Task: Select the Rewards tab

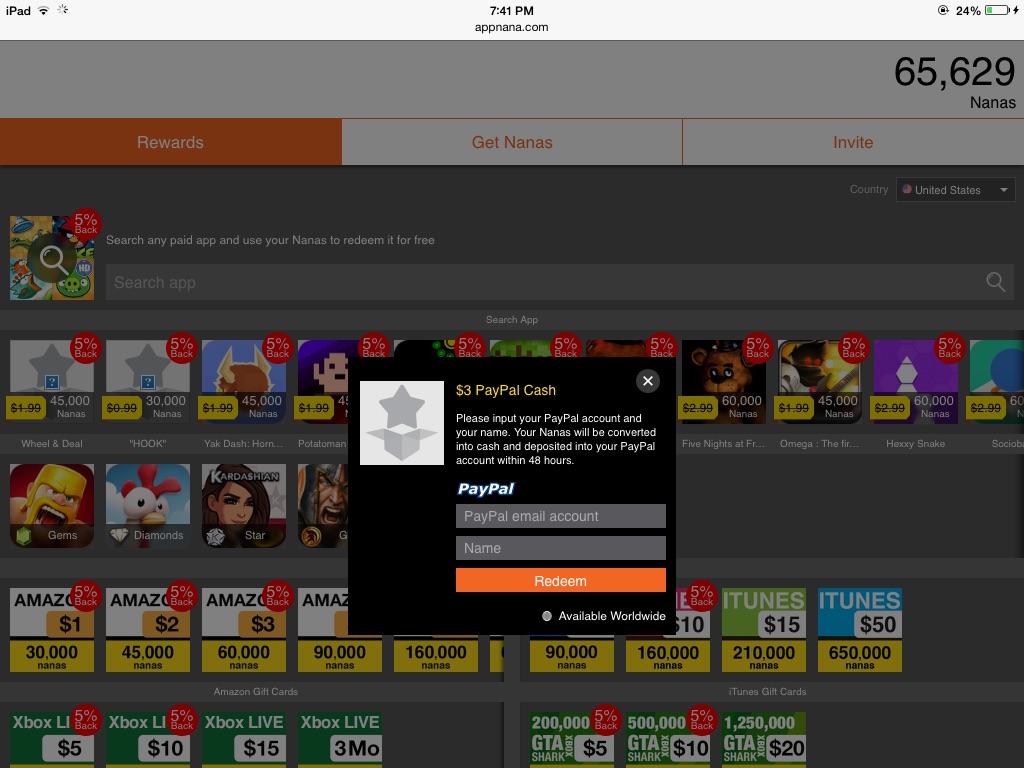Action: click(x=170, y=142)
